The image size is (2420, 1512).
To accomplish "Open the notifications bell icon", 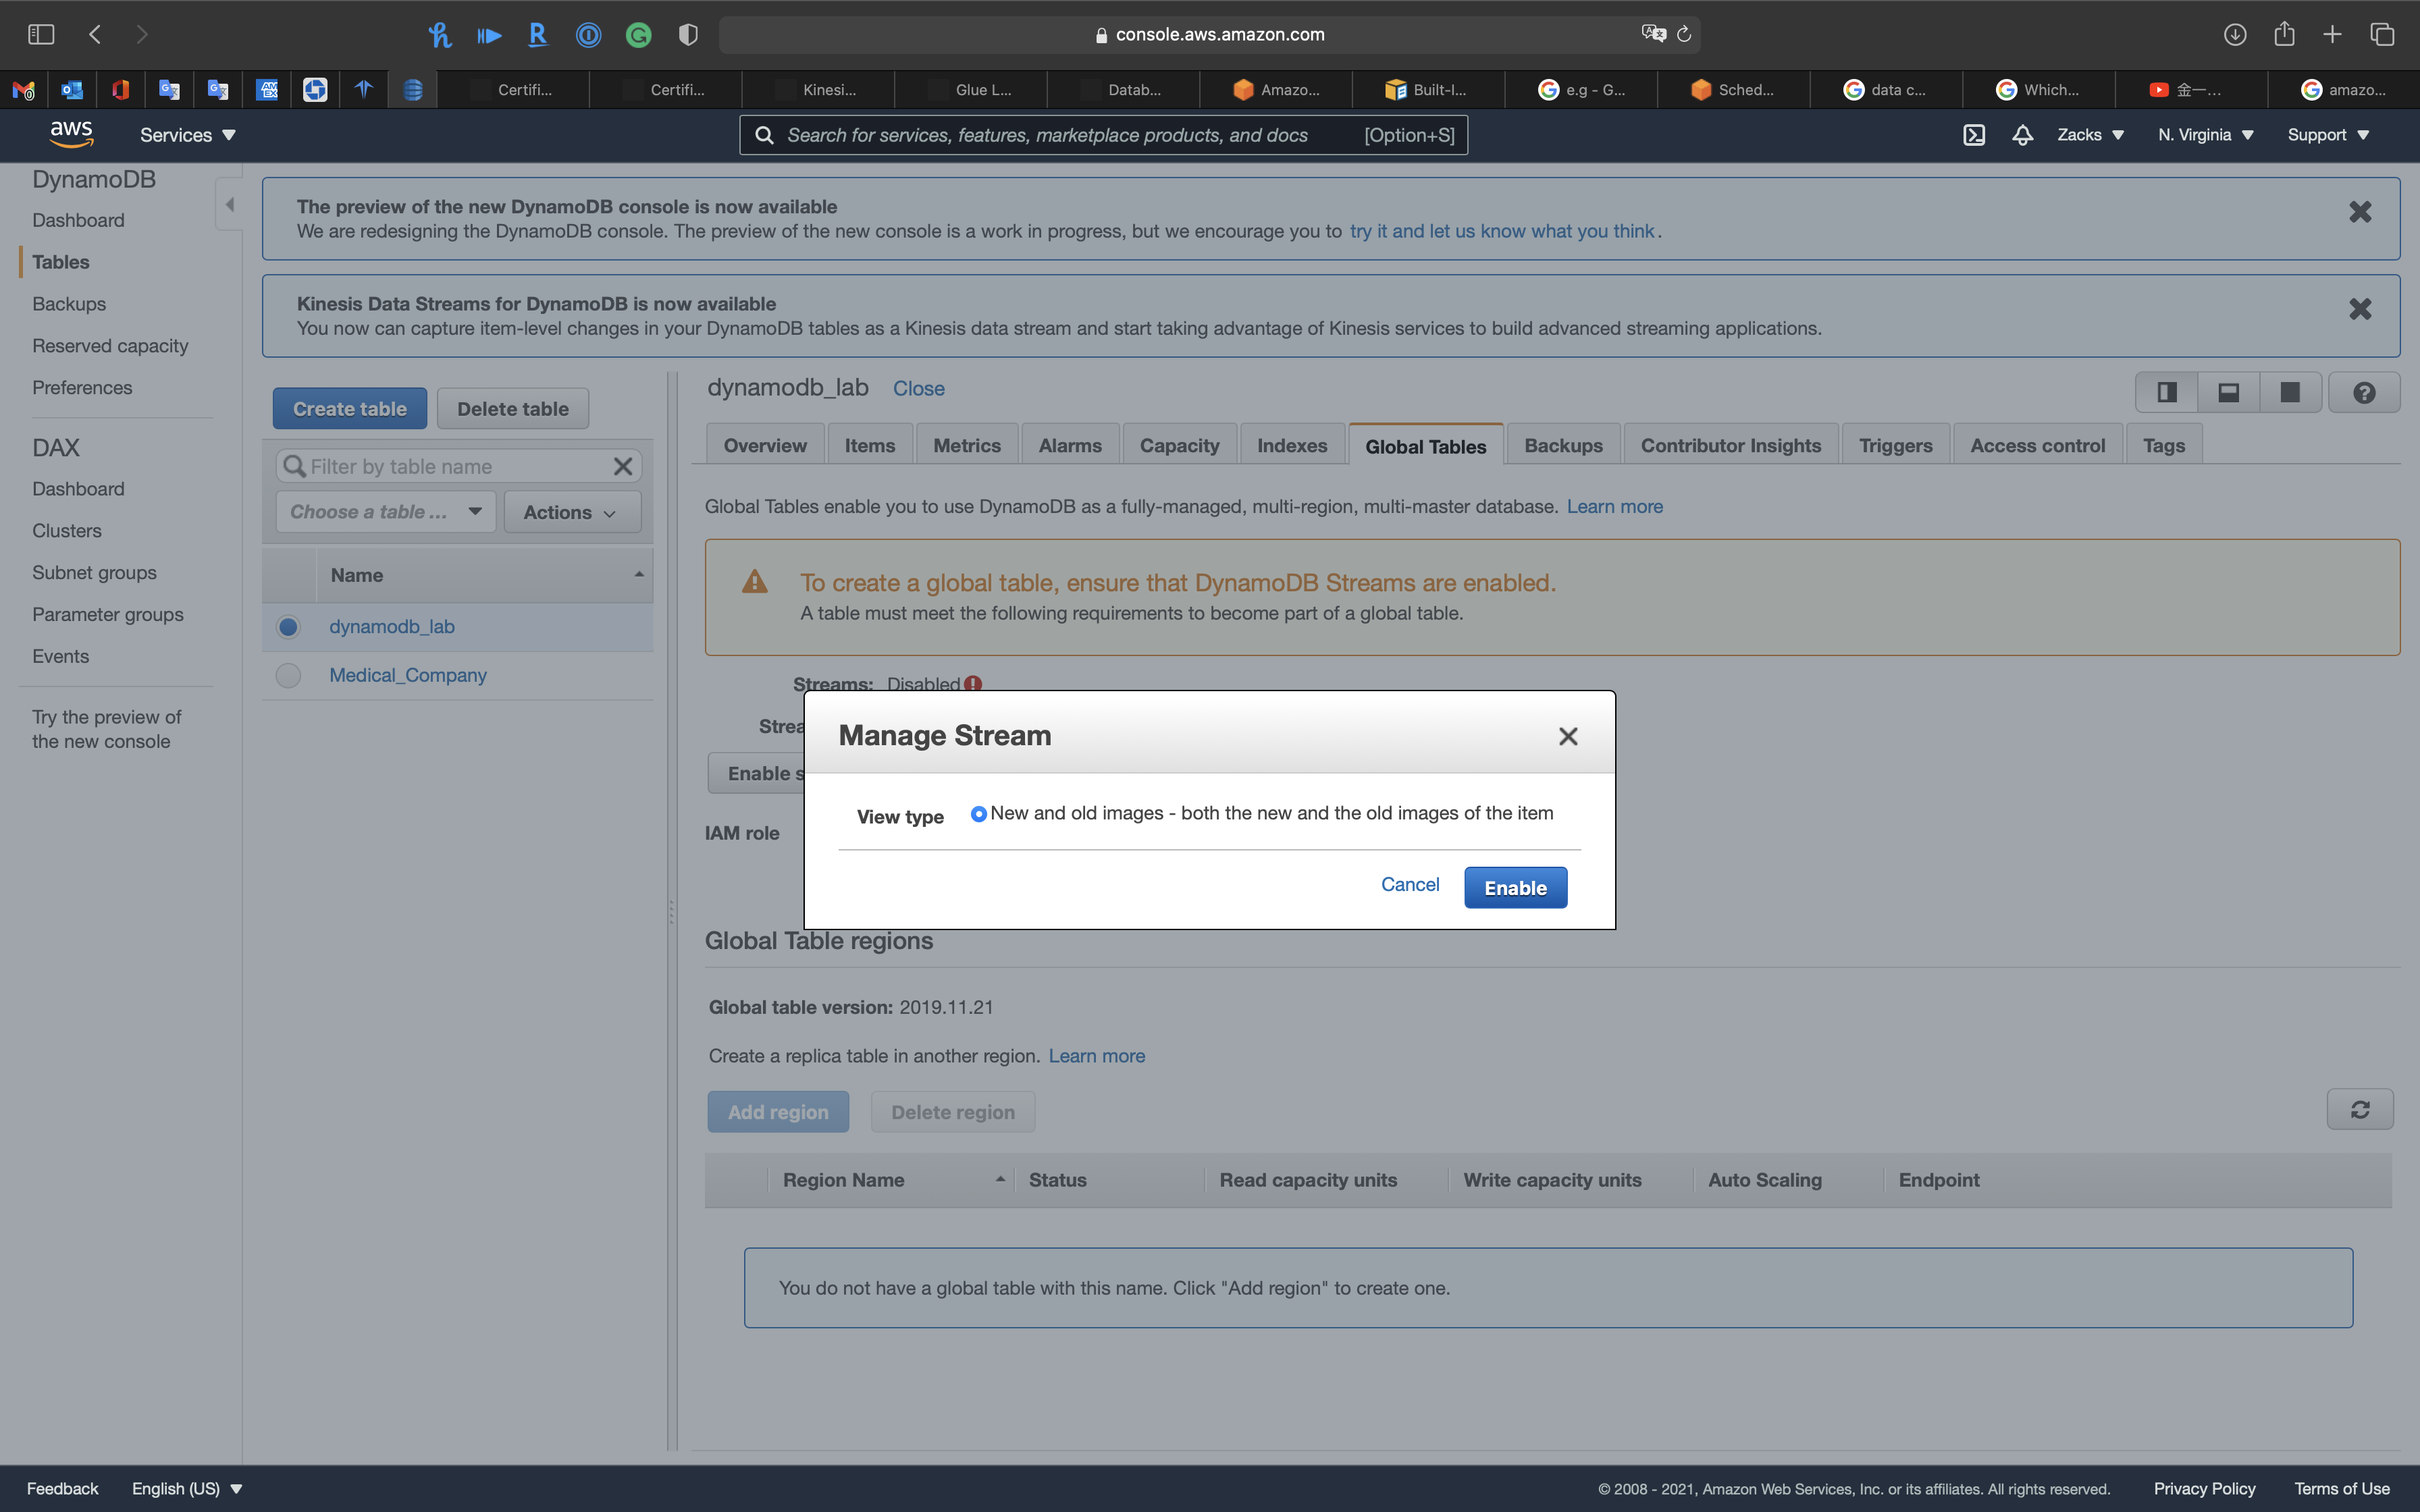I will 2022,135.
